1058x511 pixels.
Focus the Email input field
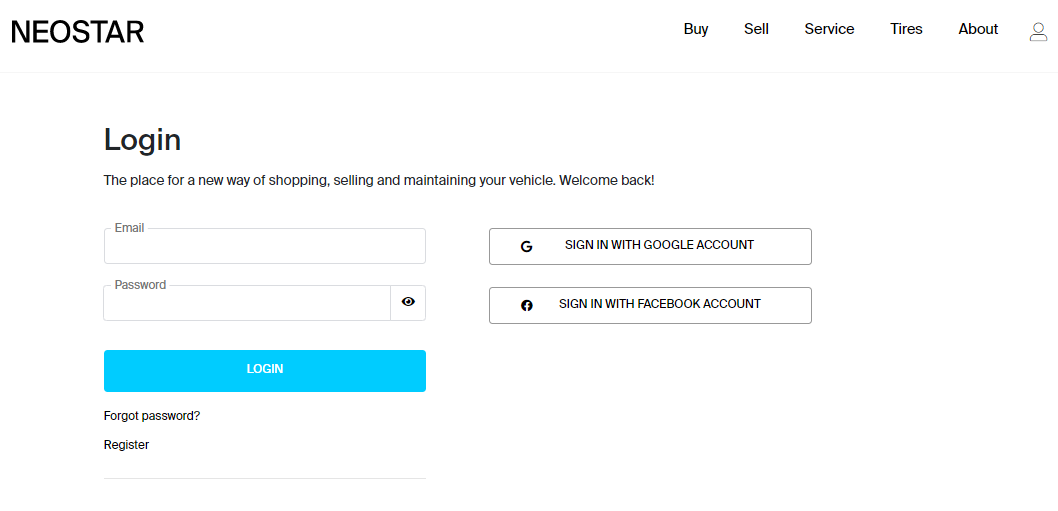[x=264, y=246]
